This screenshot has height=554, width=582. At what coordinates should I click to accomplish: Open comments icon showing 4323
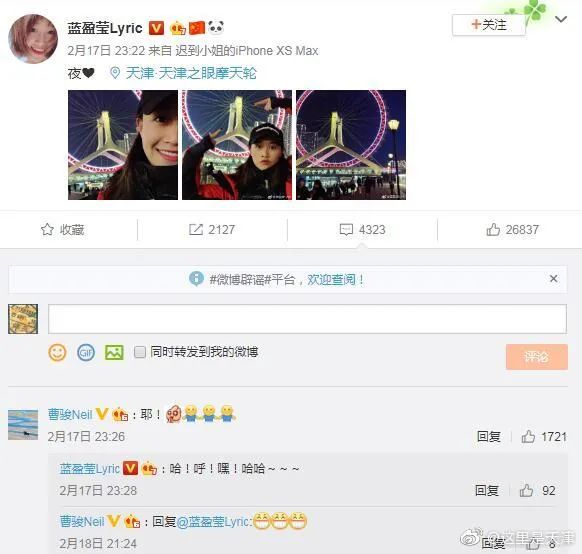click(346, 230)
